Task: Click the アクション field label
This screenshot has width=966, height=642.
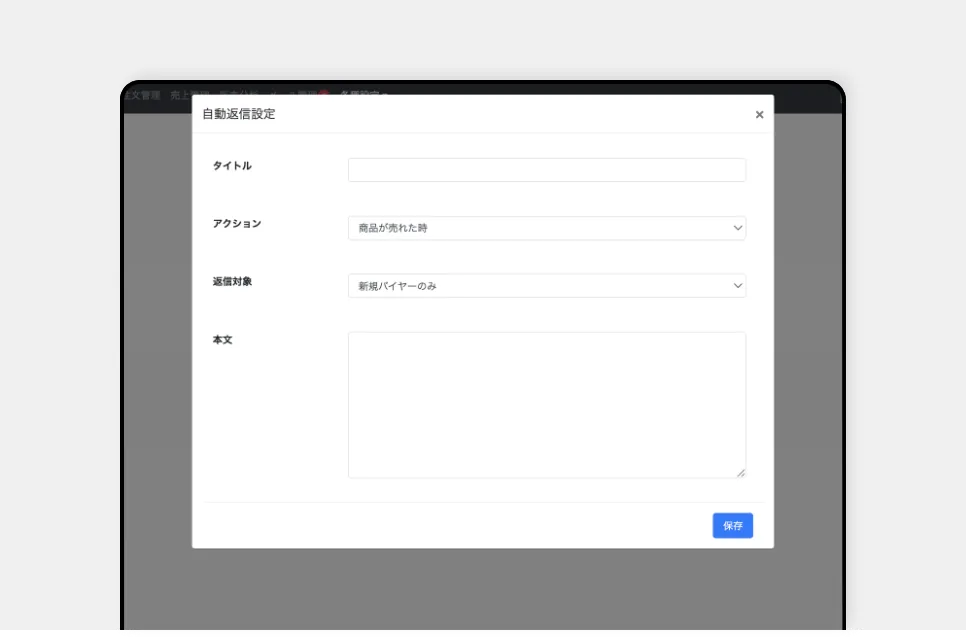Action: point(237,224)
